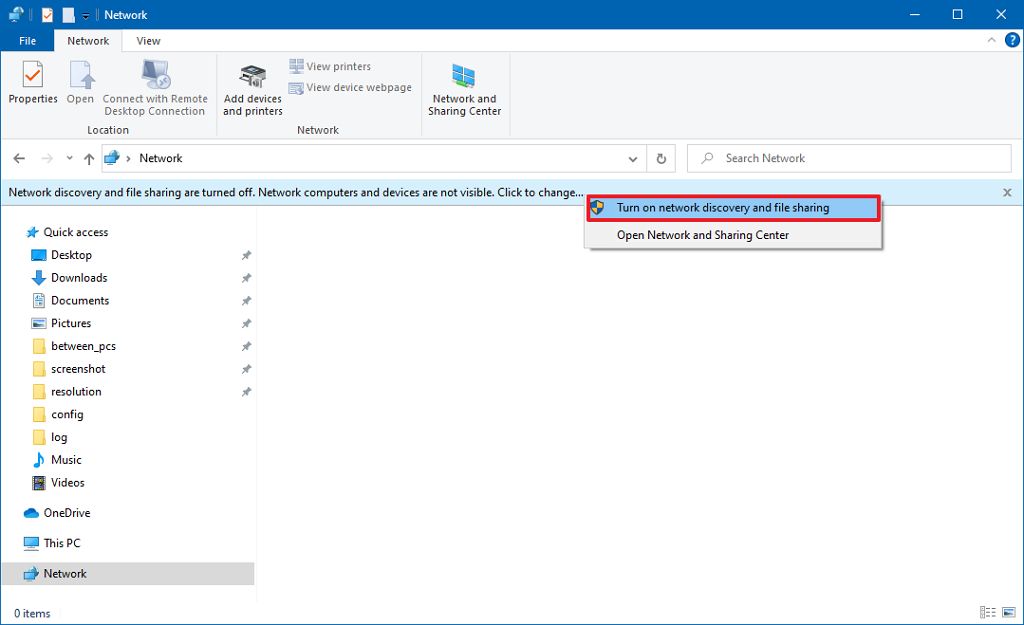Click the Network breadcrumb in address bar
Viewport: 1024px width, 625px height.
tap(161, 158)
